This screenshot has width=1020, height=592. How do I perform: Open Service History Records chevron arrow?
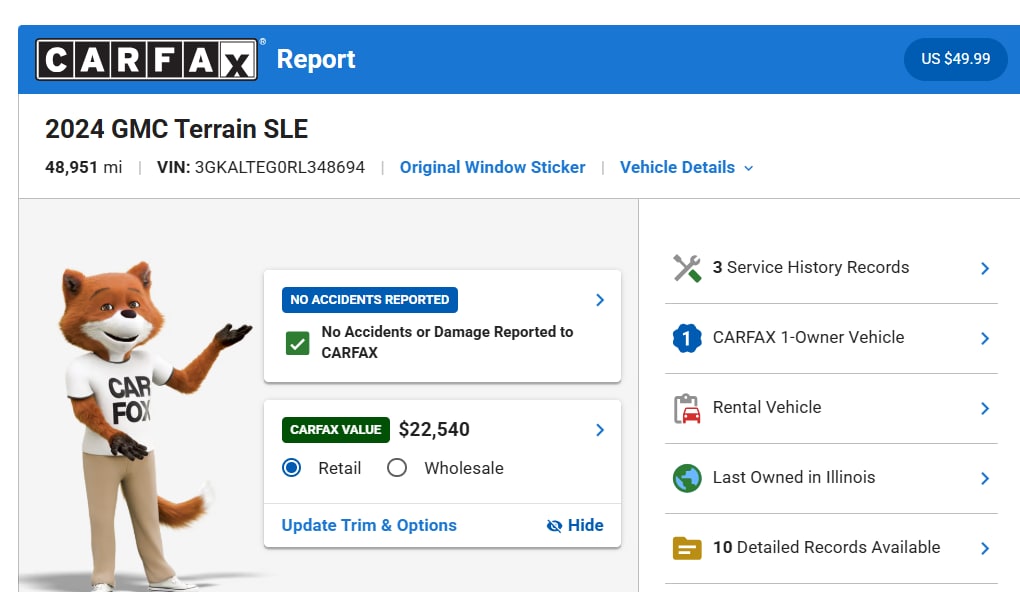985,269
